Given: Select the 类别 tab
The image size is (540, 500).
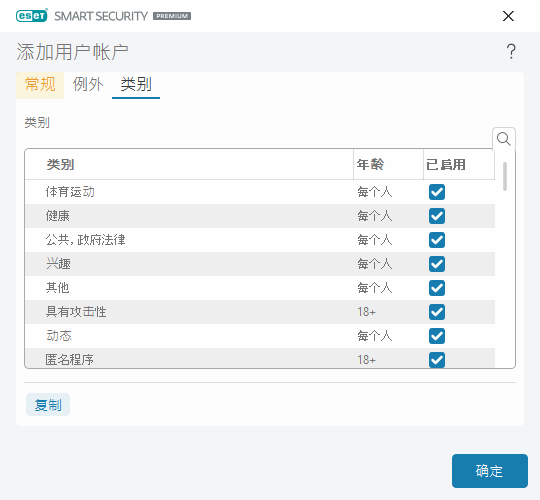Looking at the screenshot, I should pyautogui.click(x=136, y=85).
